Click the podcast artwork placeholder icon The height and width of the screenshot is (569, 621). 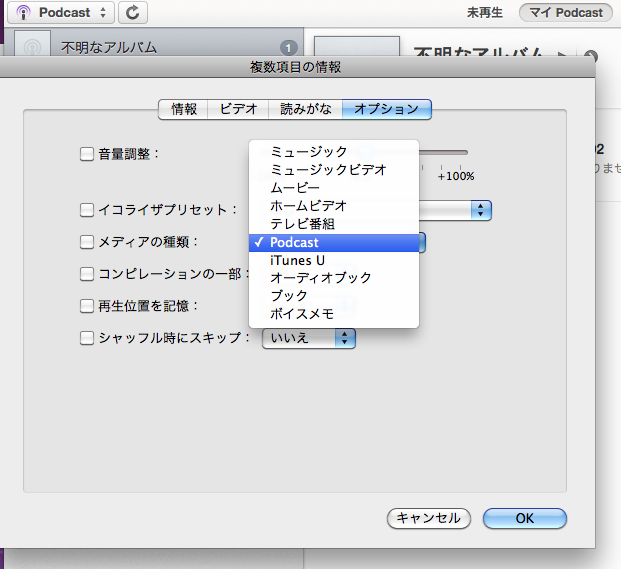(x=32, y=44)
